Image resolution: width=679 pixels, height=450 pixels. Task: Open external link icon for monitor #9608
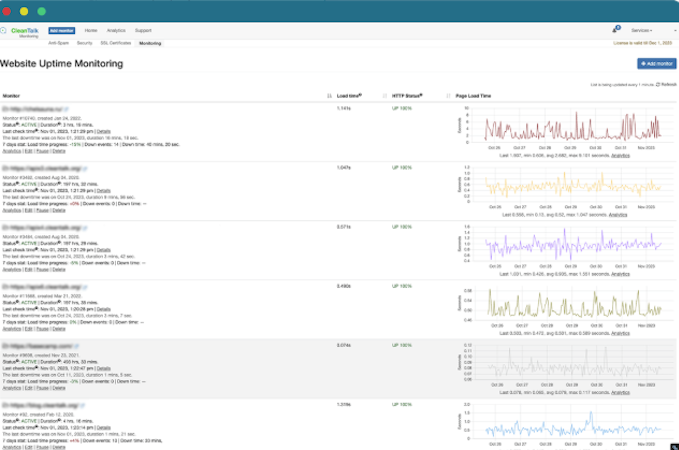[x=76, y=346]
